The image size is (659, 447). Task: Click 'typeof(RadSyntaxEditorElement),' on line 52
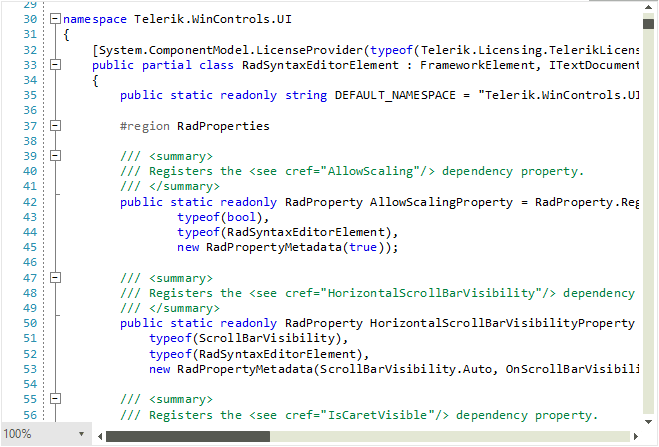coord(259,354)
